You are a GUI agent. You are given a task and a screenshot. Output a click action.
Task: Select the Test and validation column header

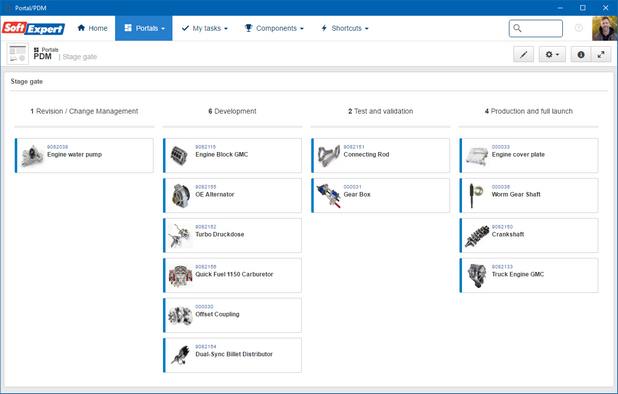[380, 111]
